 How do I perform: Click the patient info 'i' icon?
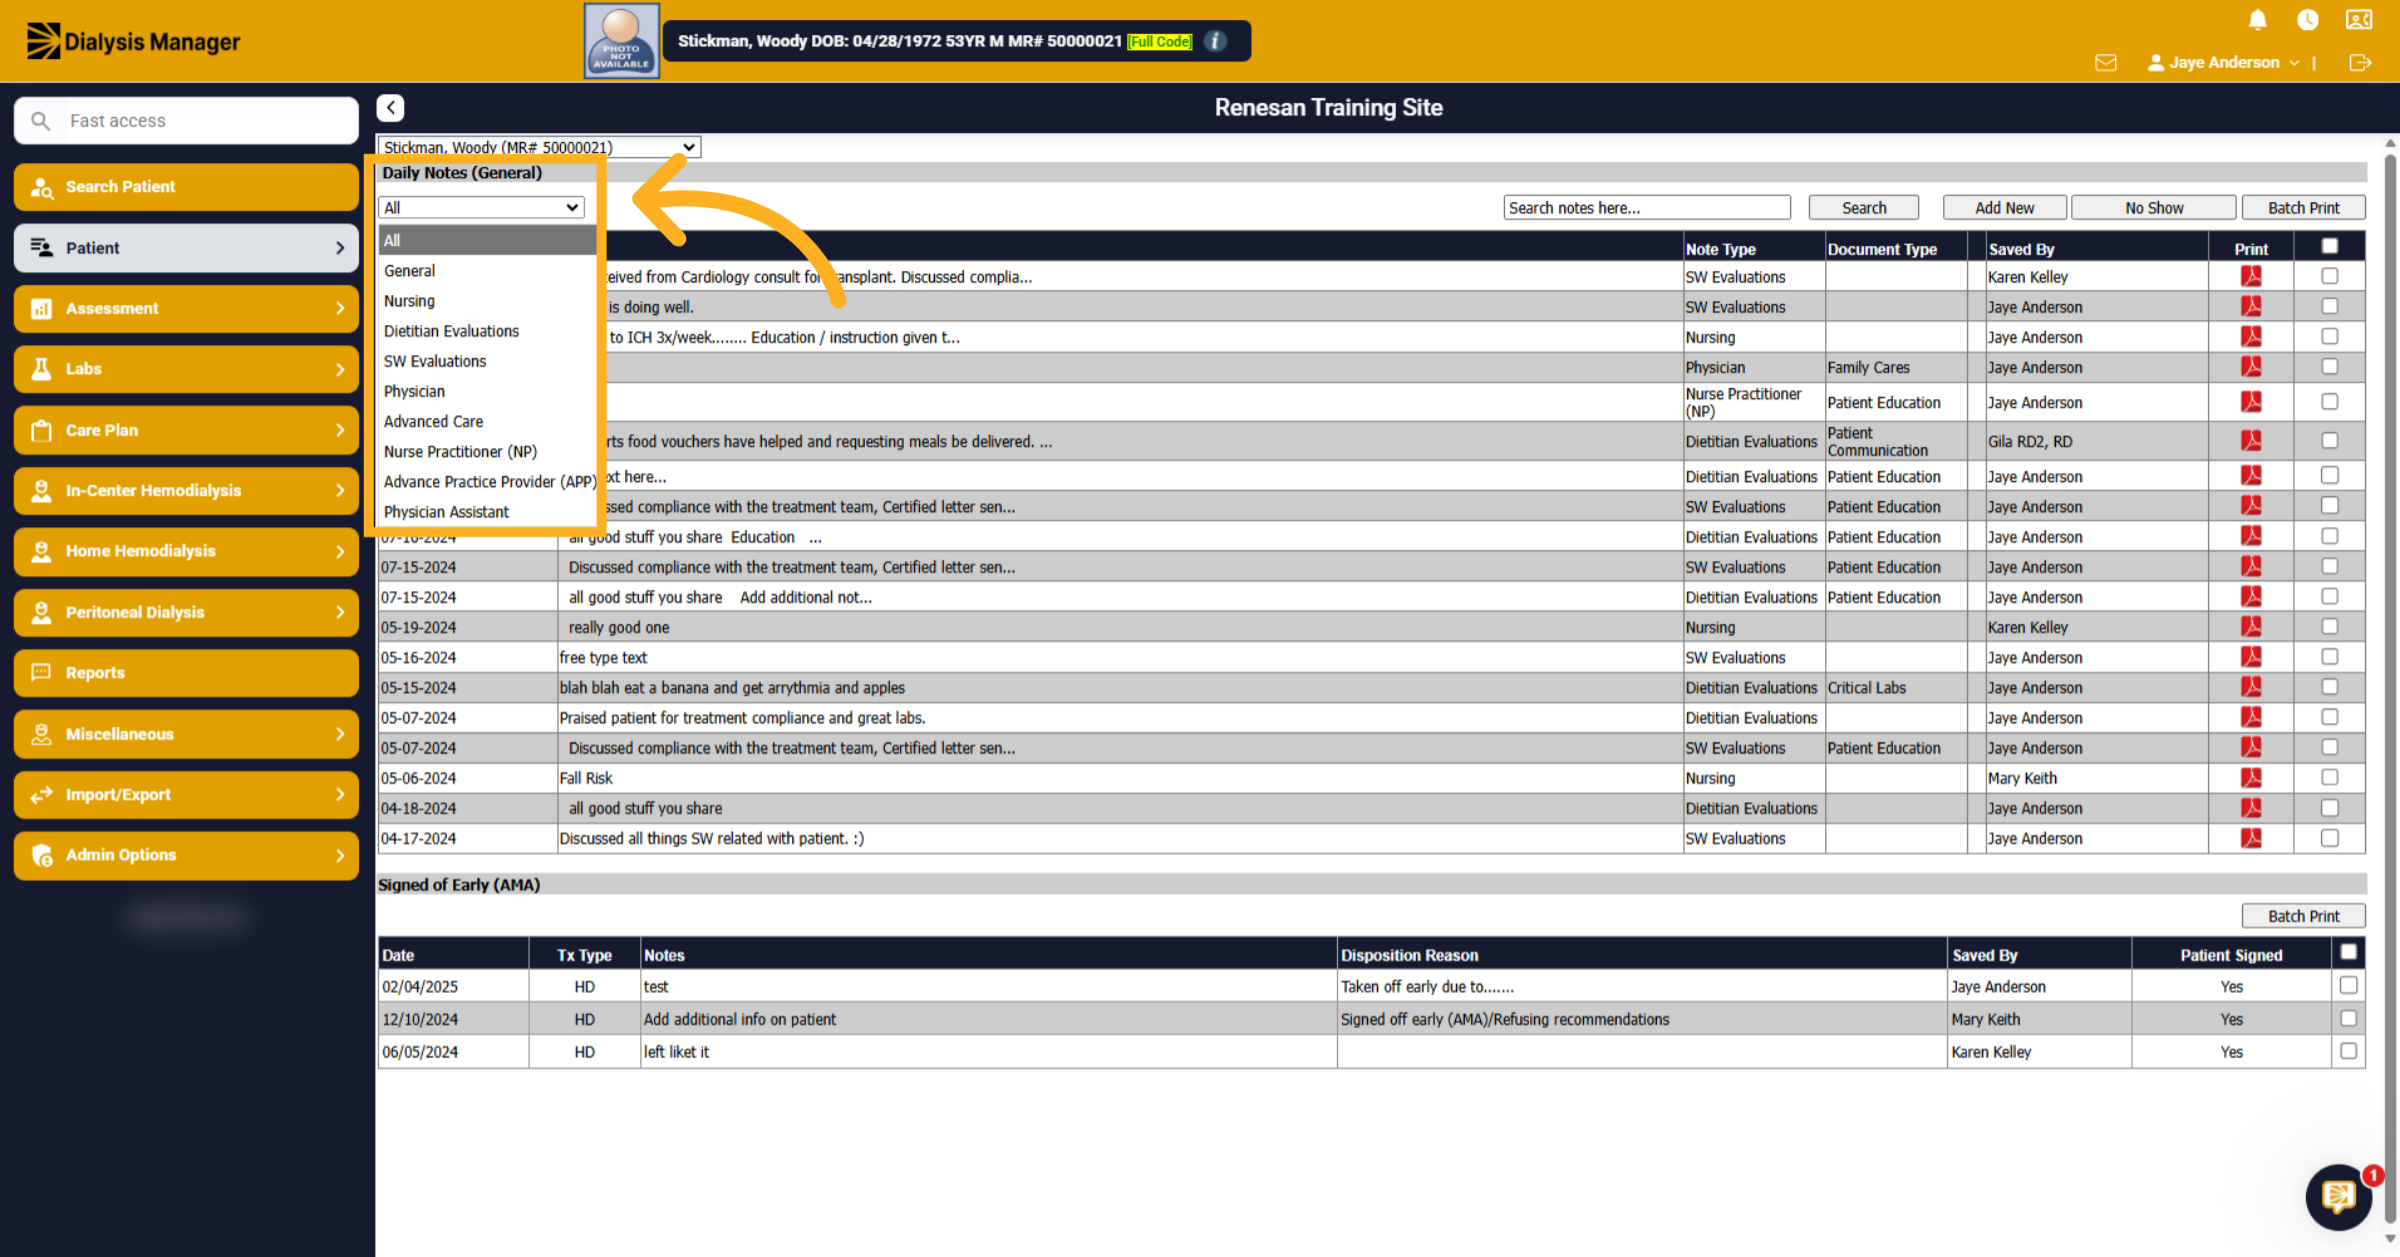1216,41
